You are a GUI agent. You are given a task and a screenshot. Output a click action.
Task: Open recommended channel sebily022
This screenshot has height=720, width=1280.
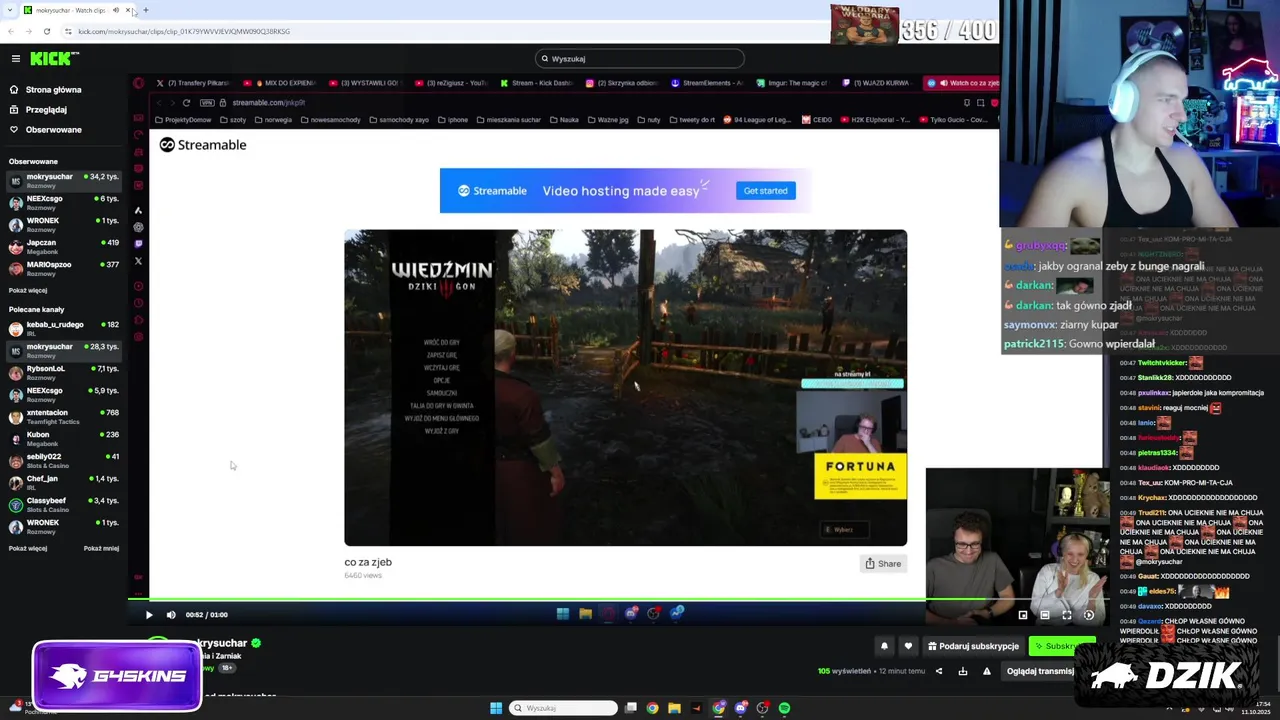tap(62, 460)
